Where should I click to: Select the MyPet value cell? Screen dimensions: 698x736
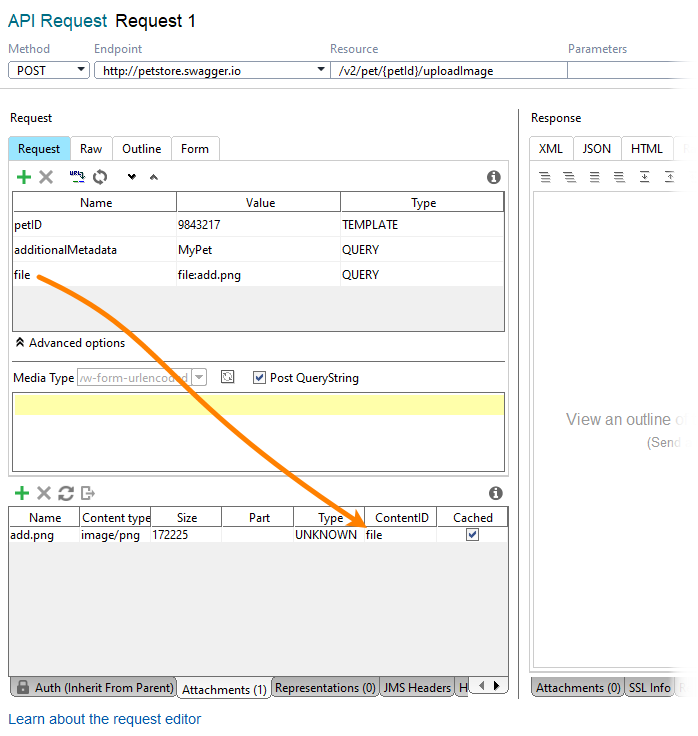pyautogui.click(x=259, y=250)
